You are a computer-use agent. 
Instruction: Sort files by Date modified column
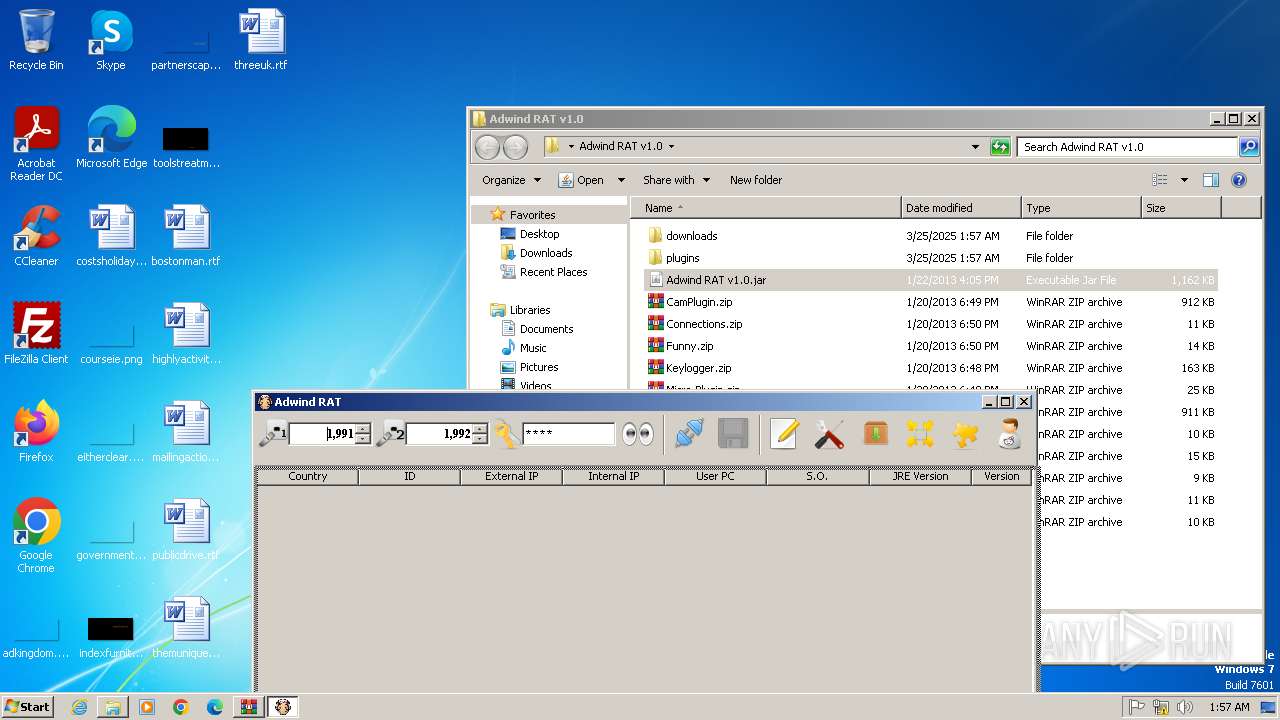(x=961, y=208)
